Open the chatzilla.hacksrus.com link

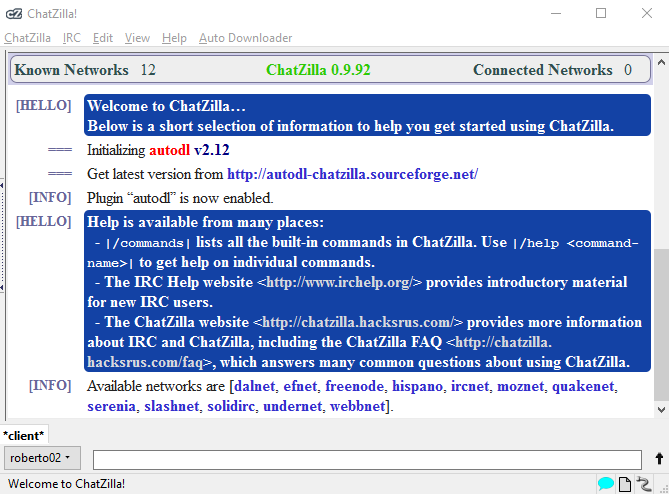(358, 322)
